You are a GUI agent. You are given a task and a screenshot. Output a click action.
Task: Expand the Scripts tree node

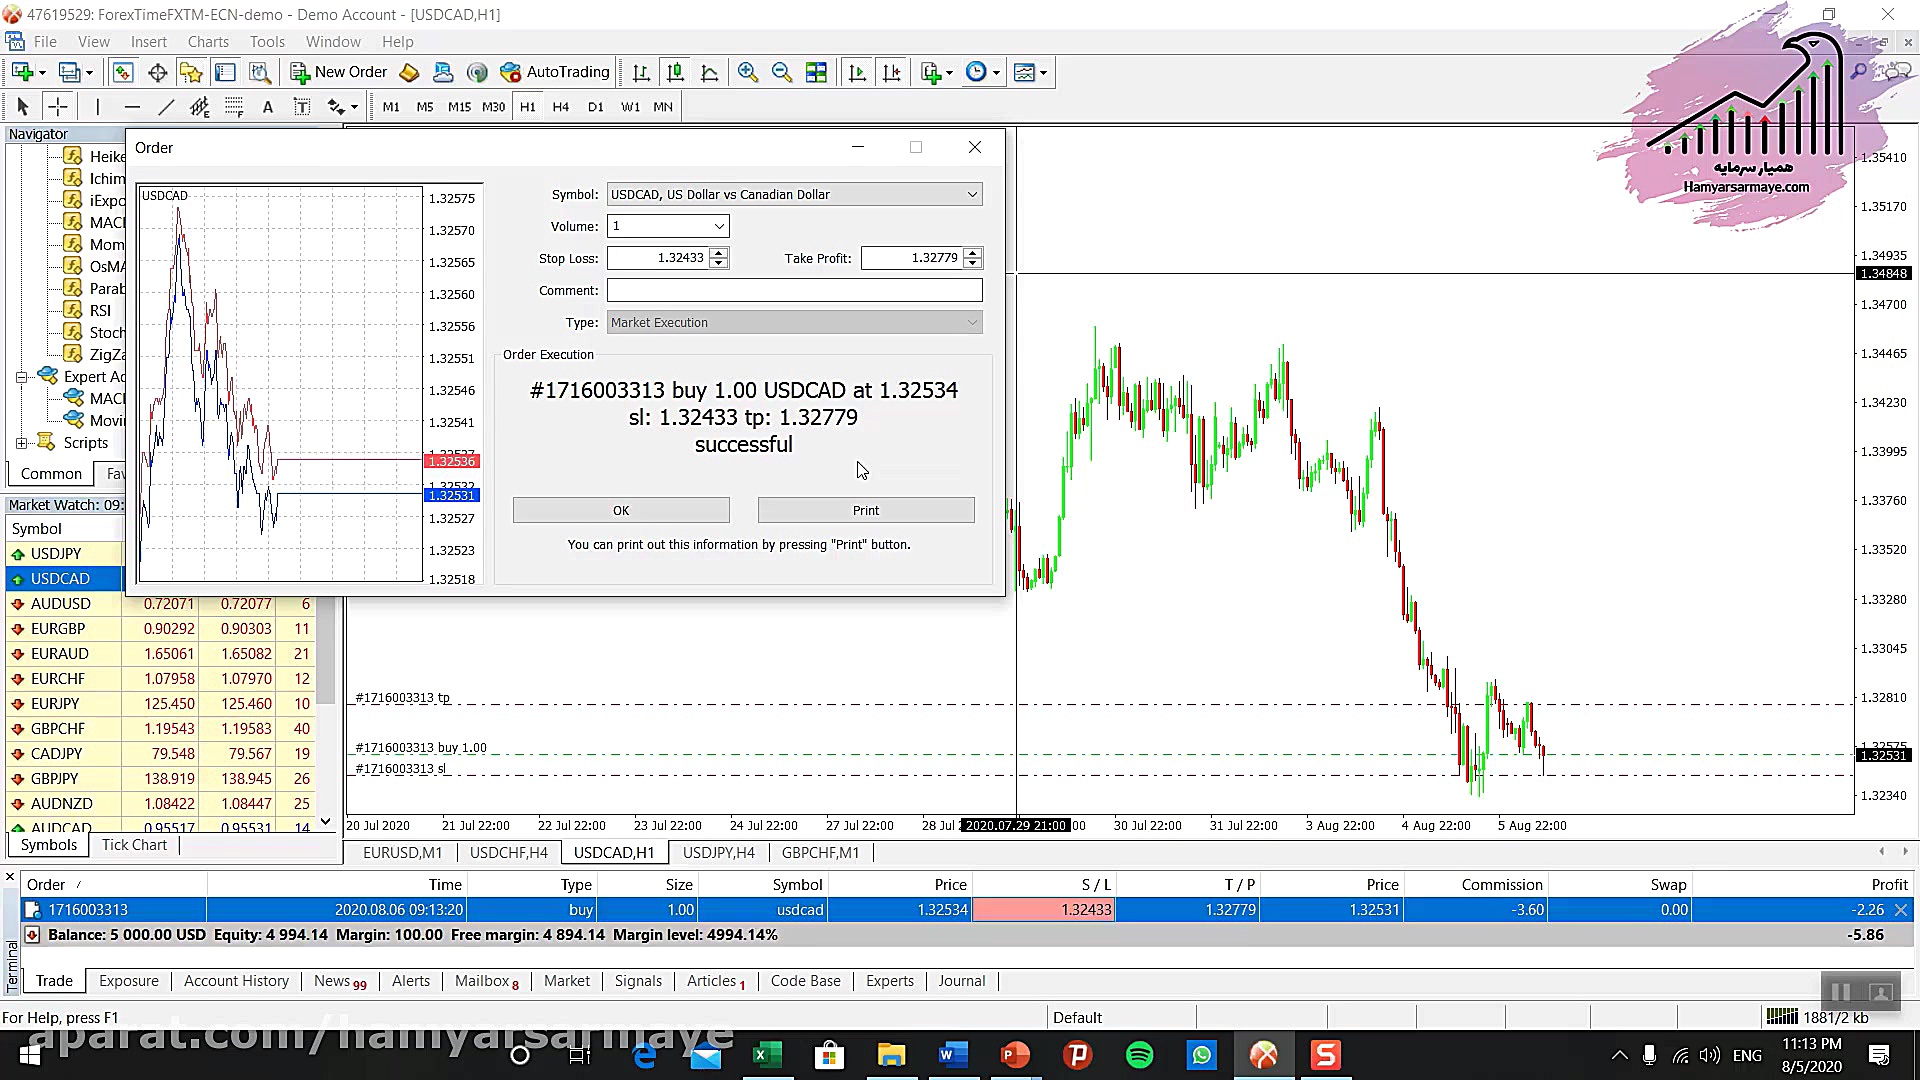tap(21, 443)
